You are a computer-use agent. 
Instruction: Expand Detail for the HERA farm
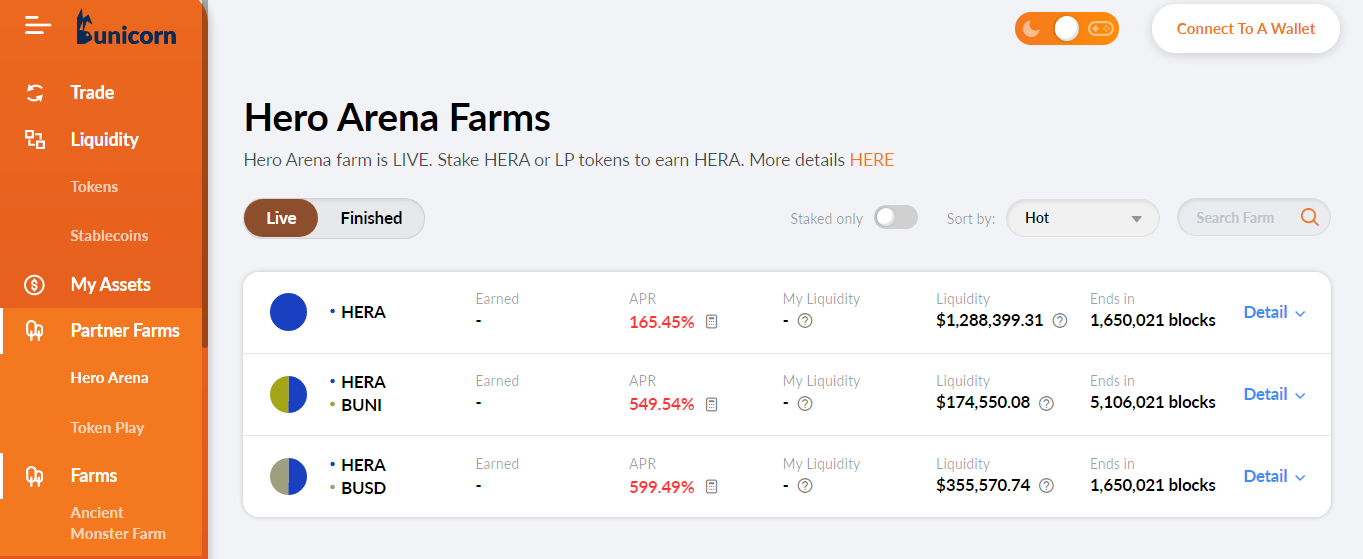click(x=1274, y=312)
